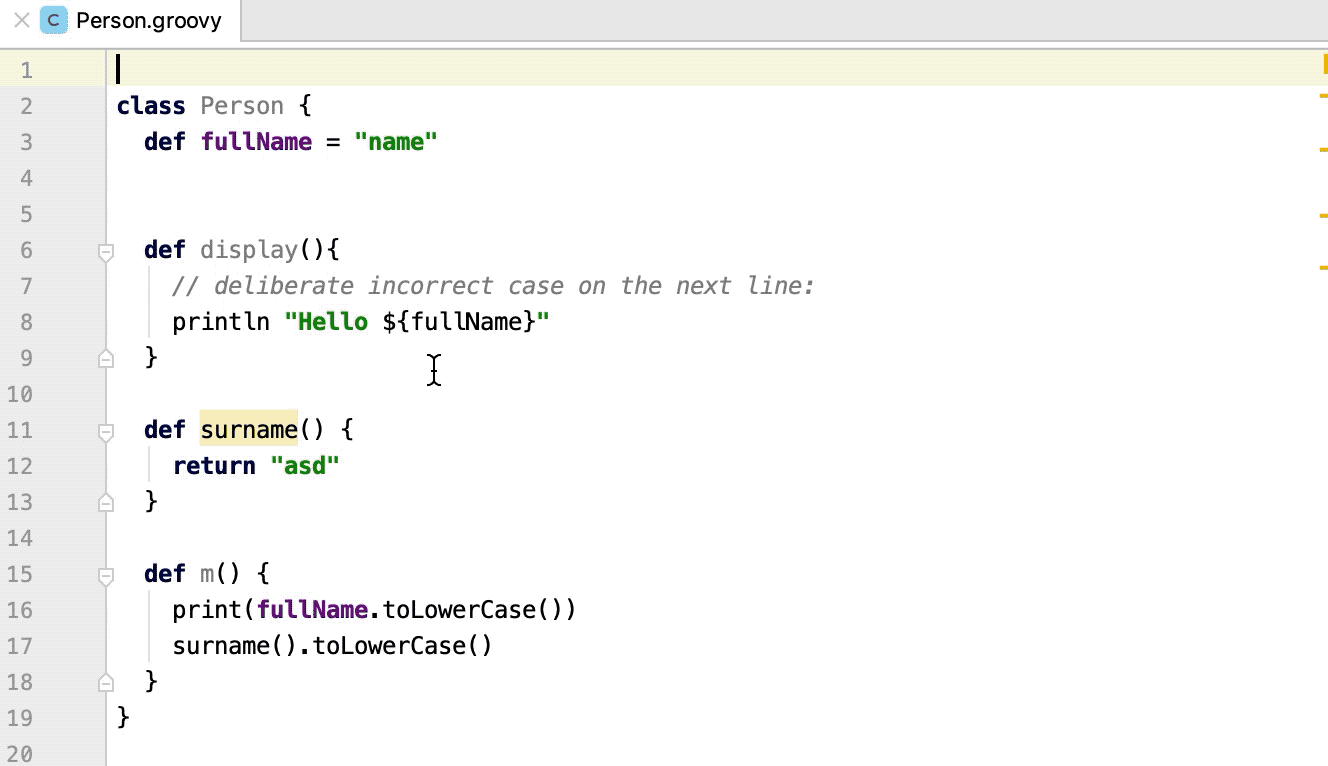Click the lowest yellow warning stripe marker

pos(1324,265)
